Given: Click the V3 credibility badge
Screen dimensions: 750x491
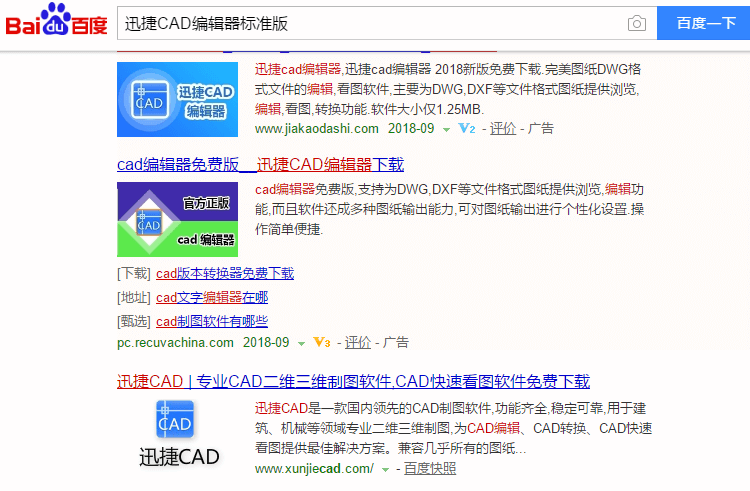Looking at the screenshot, I should click(322, 343).
